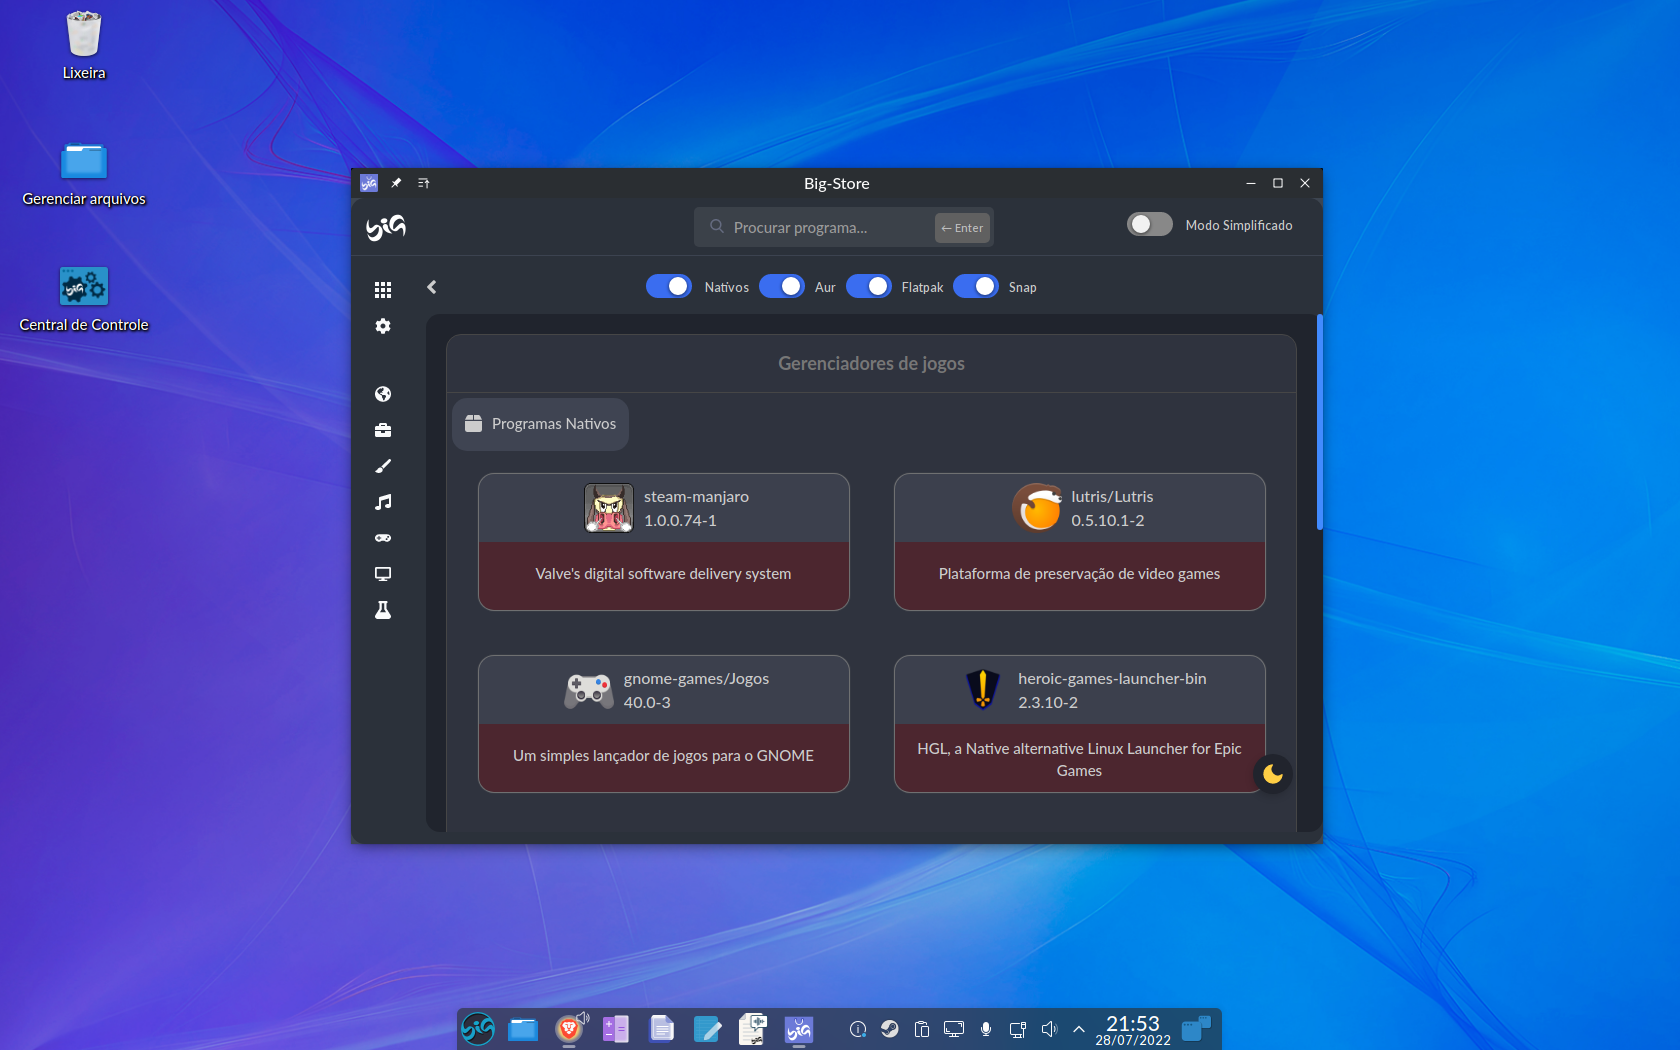Select the science flask category

(383, 610)
